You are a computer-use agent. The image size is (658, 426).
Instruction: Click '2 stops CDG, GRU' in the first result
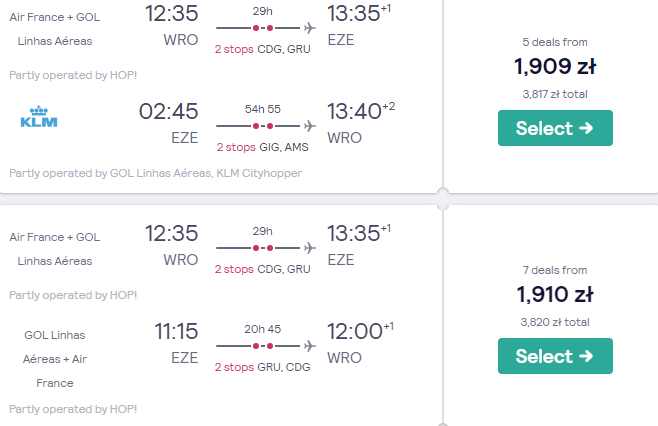pos(263,49)
